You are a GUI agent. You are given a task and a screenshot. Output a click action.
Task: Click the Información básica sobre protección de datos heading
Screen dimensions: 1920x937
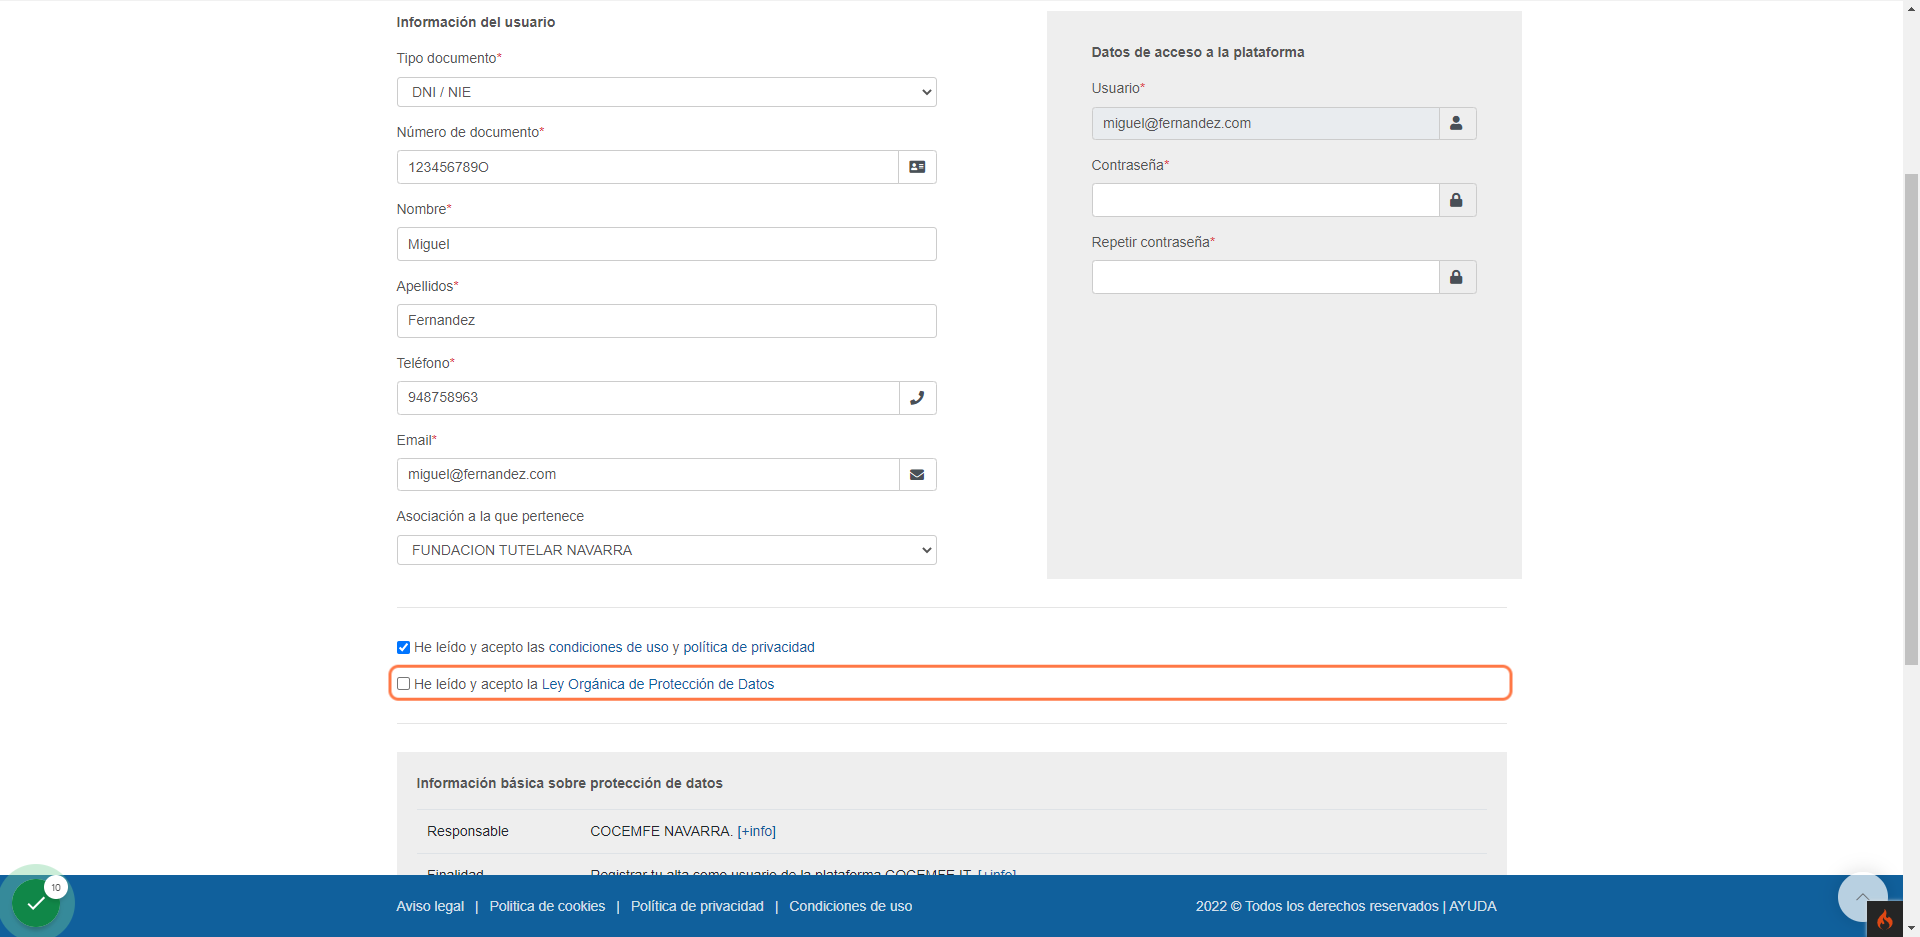(x=569, y=783)
